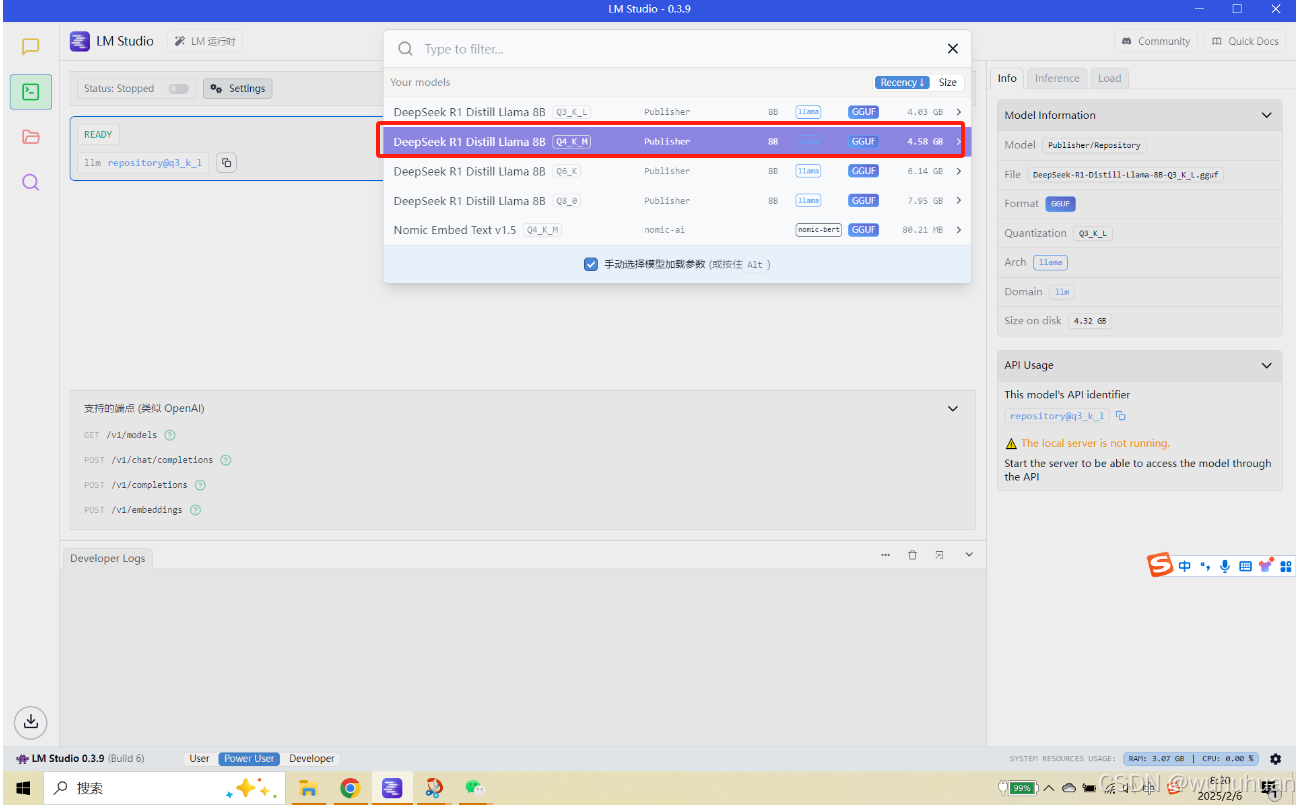
Task: Sort models by Size
Action: coord(948,82)
